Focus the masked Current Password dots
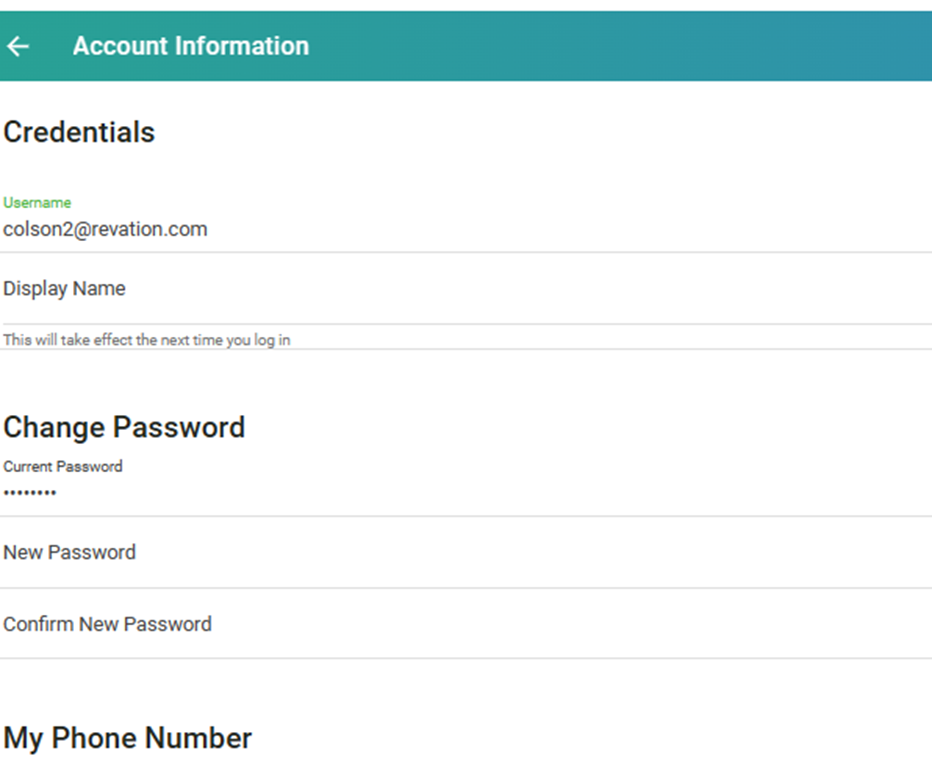This screenshot has height=766, width=932. point(30,493)
